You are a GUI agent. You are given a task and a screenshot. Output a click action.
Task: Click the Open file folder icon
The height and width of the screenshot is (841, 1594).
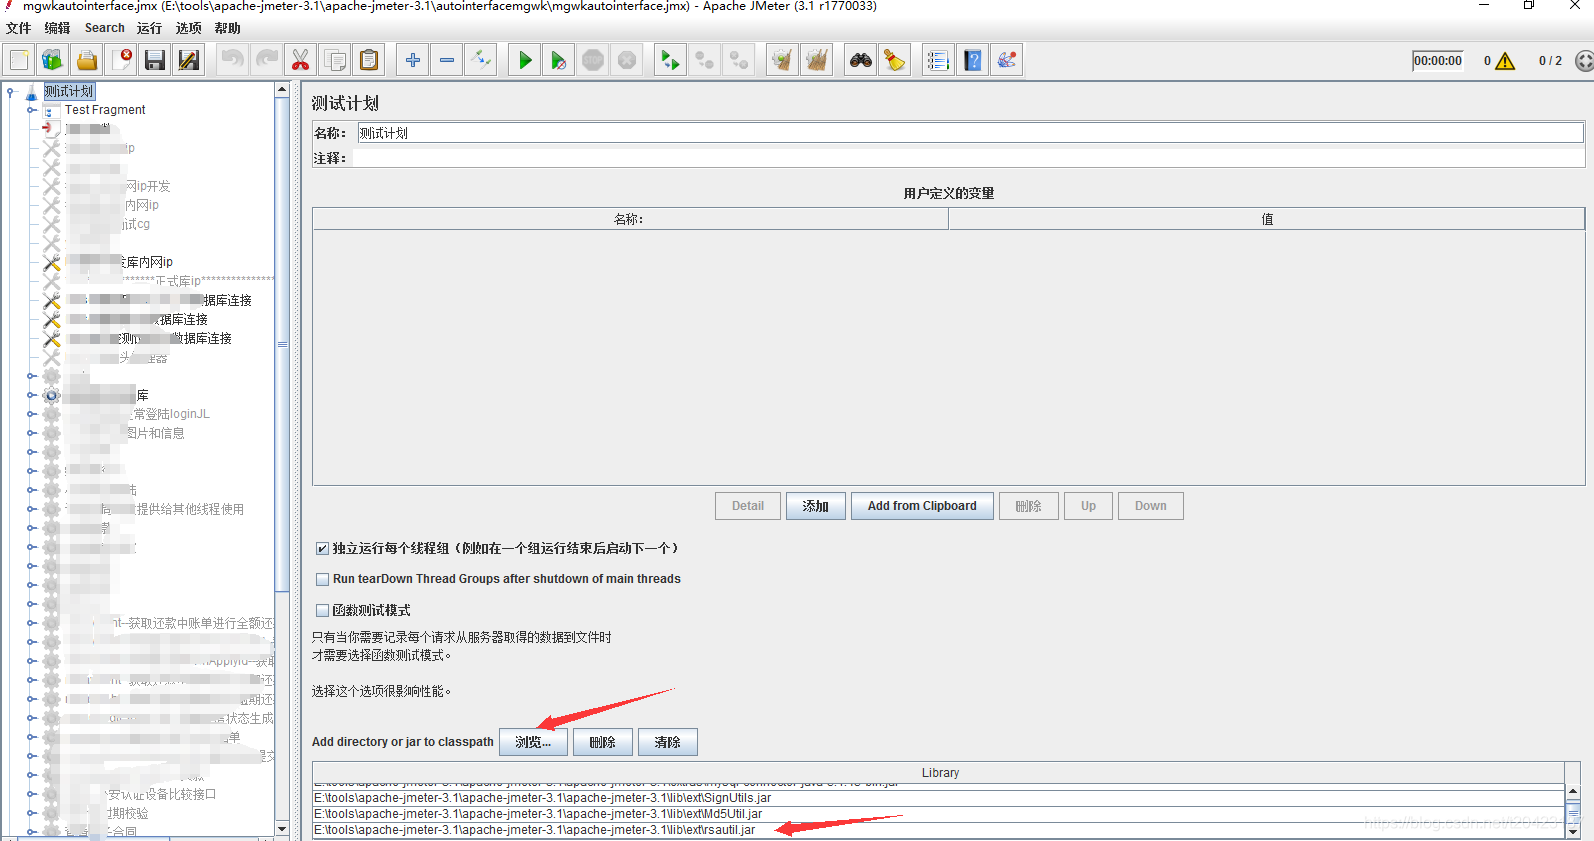click(x=87, y=60)
